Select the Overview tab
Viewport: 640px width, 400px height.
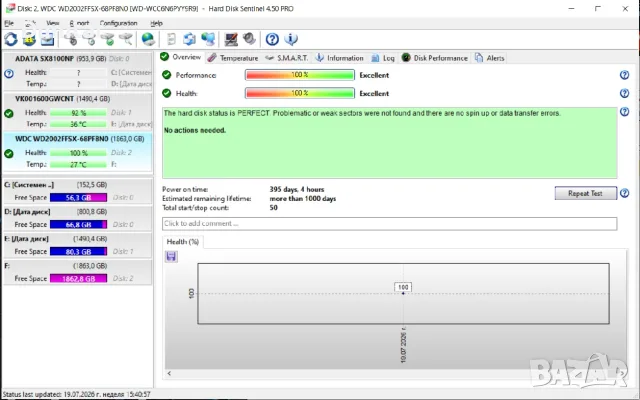181,57
